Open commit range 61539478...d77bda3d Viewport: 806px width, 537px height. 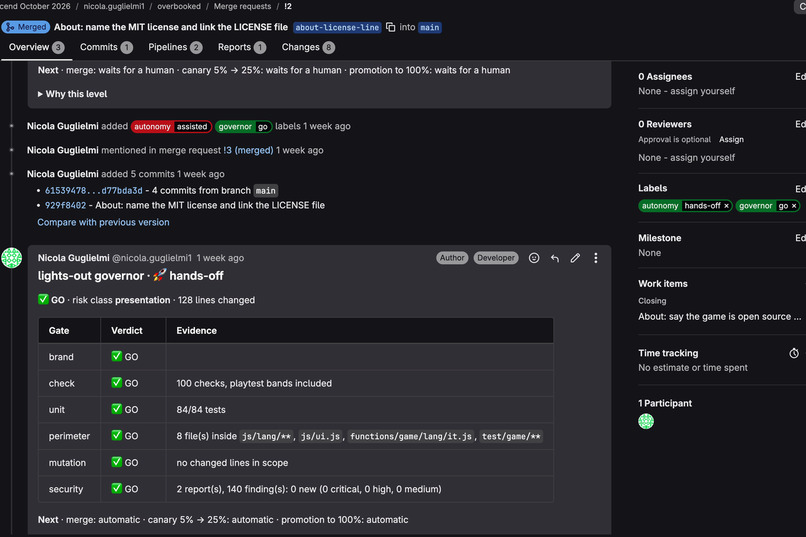point(94,191)
